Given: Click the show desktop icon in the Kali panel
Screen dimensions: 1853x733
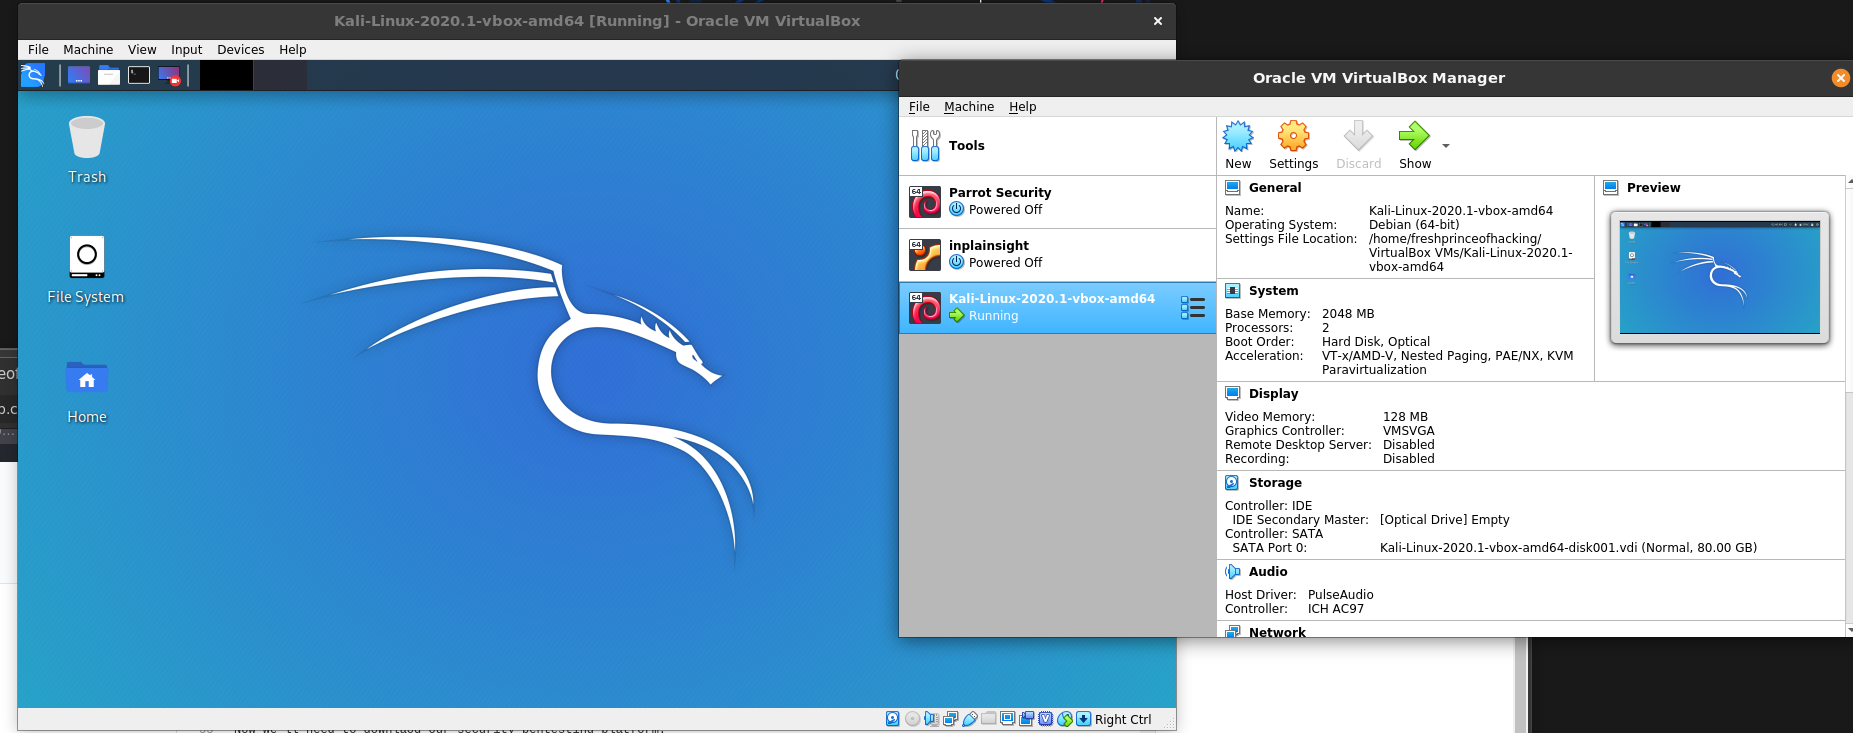Looking at the screenshot, I should (79, 75).
